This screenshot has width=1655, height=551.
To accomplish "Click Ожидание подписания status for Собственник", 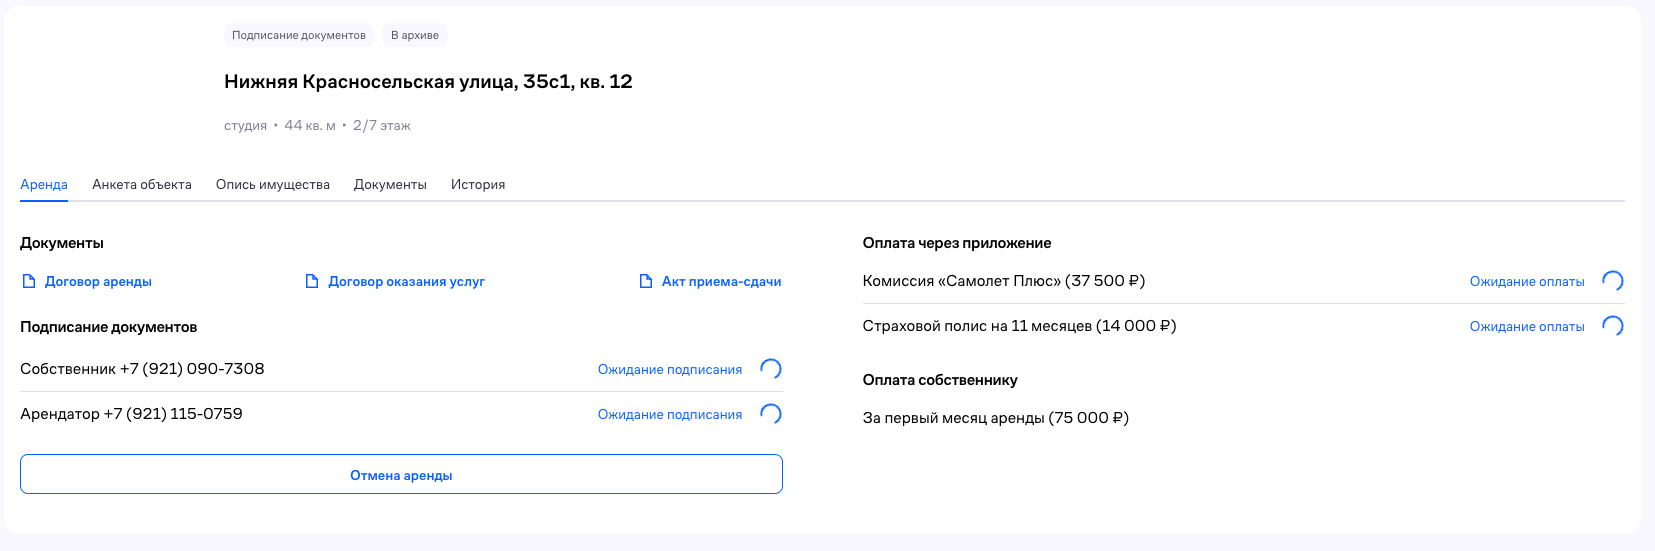I will (x=670, y=369).
